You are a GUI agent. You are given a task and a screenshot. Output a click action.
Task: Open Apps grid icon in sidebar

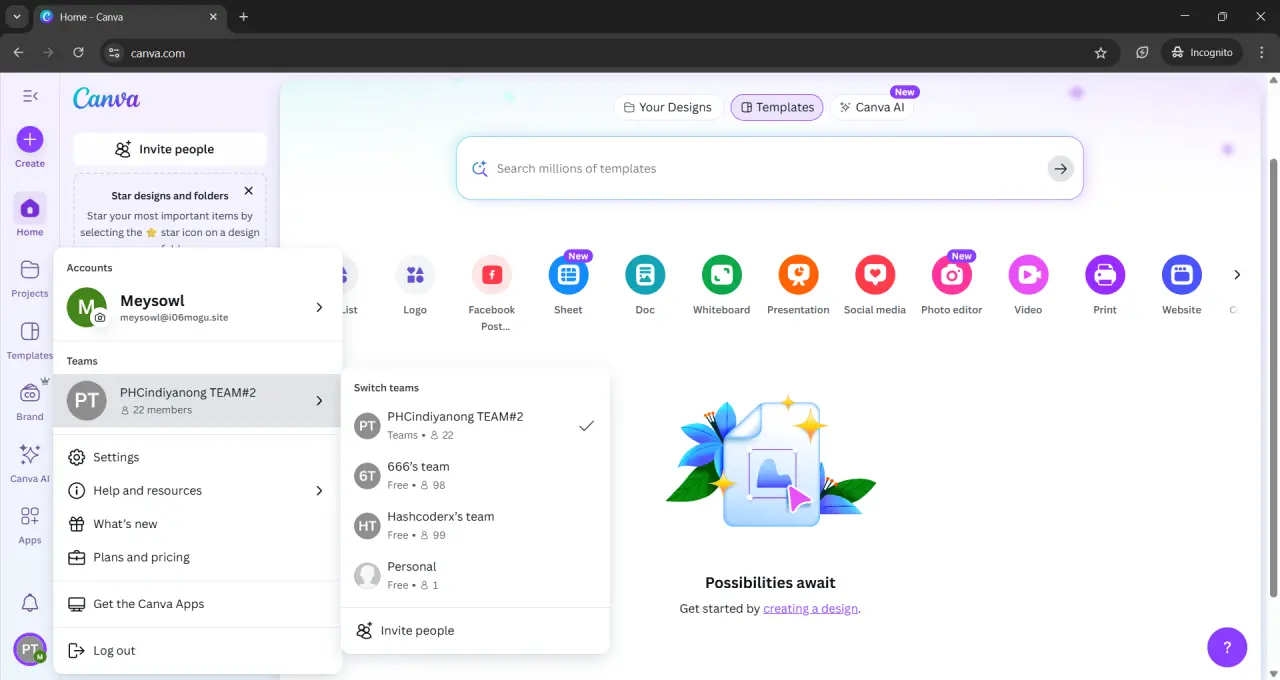(x=30, y=516)
